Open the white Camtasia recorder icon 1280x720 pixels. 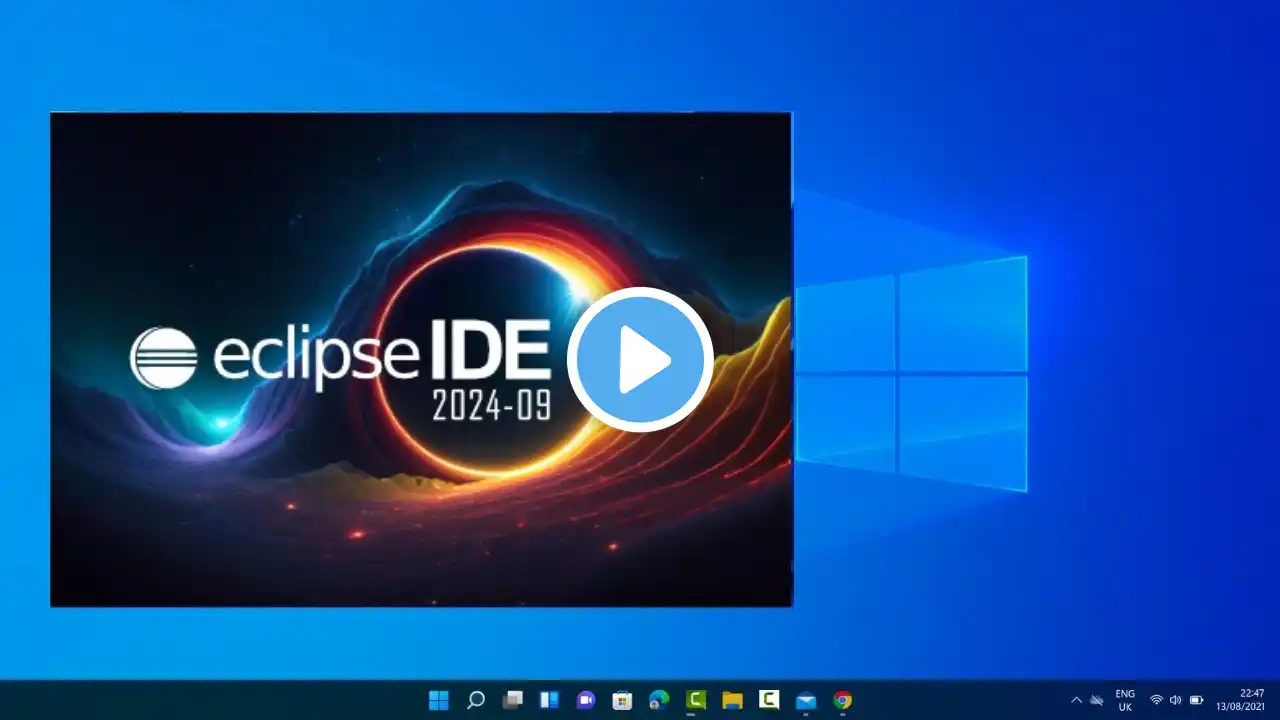click(x=769, y=700)
